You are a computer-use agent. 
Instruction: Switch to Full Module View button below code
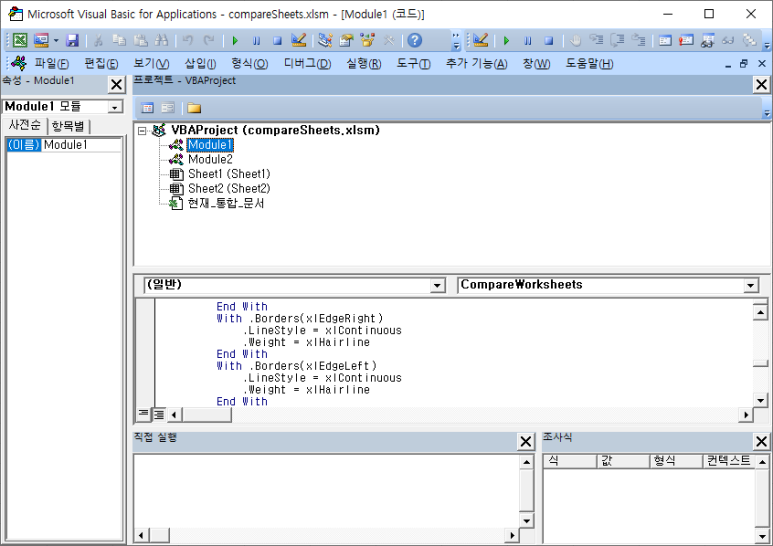pos(159,414)
